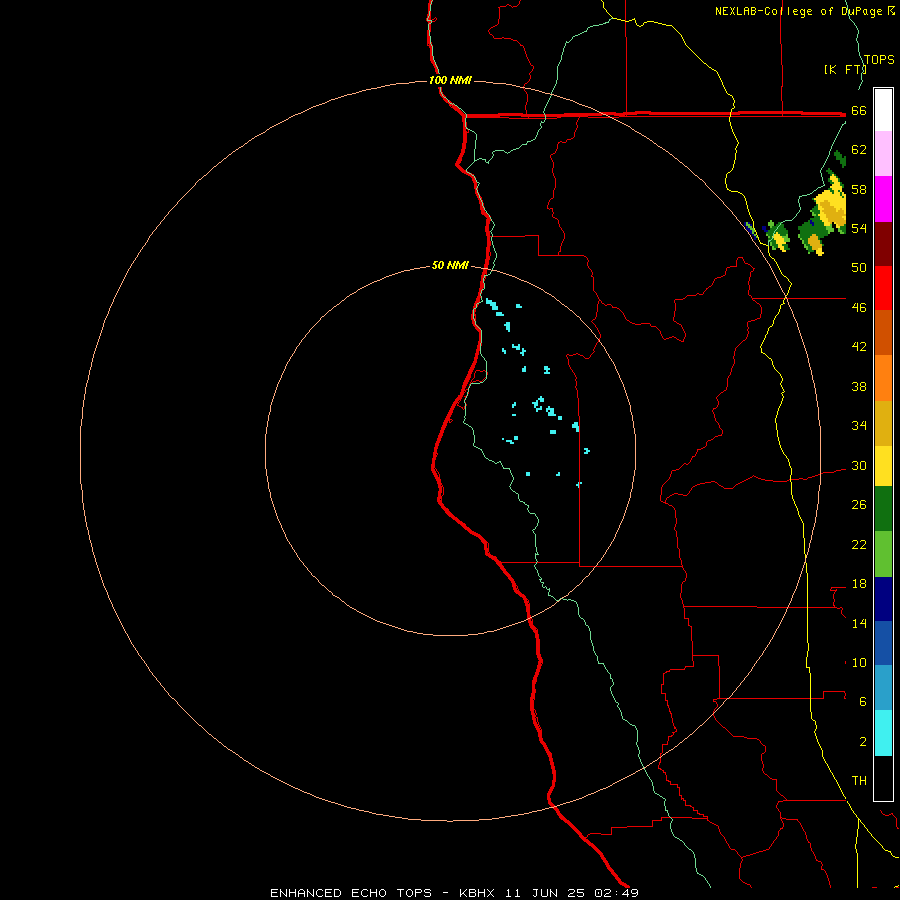Click the legend value 34
900x900 pixels.
[x=859, y=425]
